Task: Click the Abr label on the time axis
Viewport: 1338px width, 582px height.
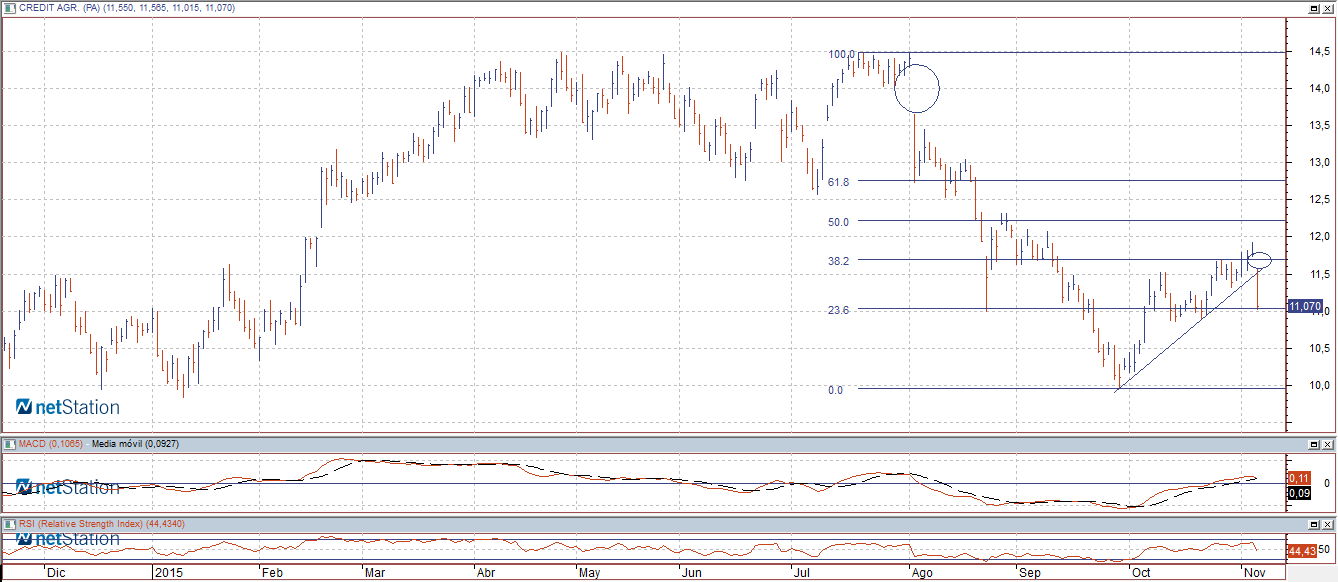Action: pyautogui.click(x=487, y=573)
